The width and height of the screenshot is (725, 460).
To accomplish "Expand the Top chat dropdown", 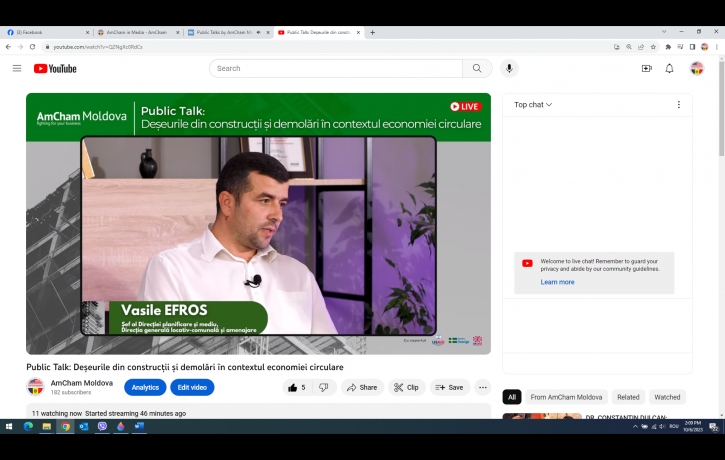I will tap(533, 104).
